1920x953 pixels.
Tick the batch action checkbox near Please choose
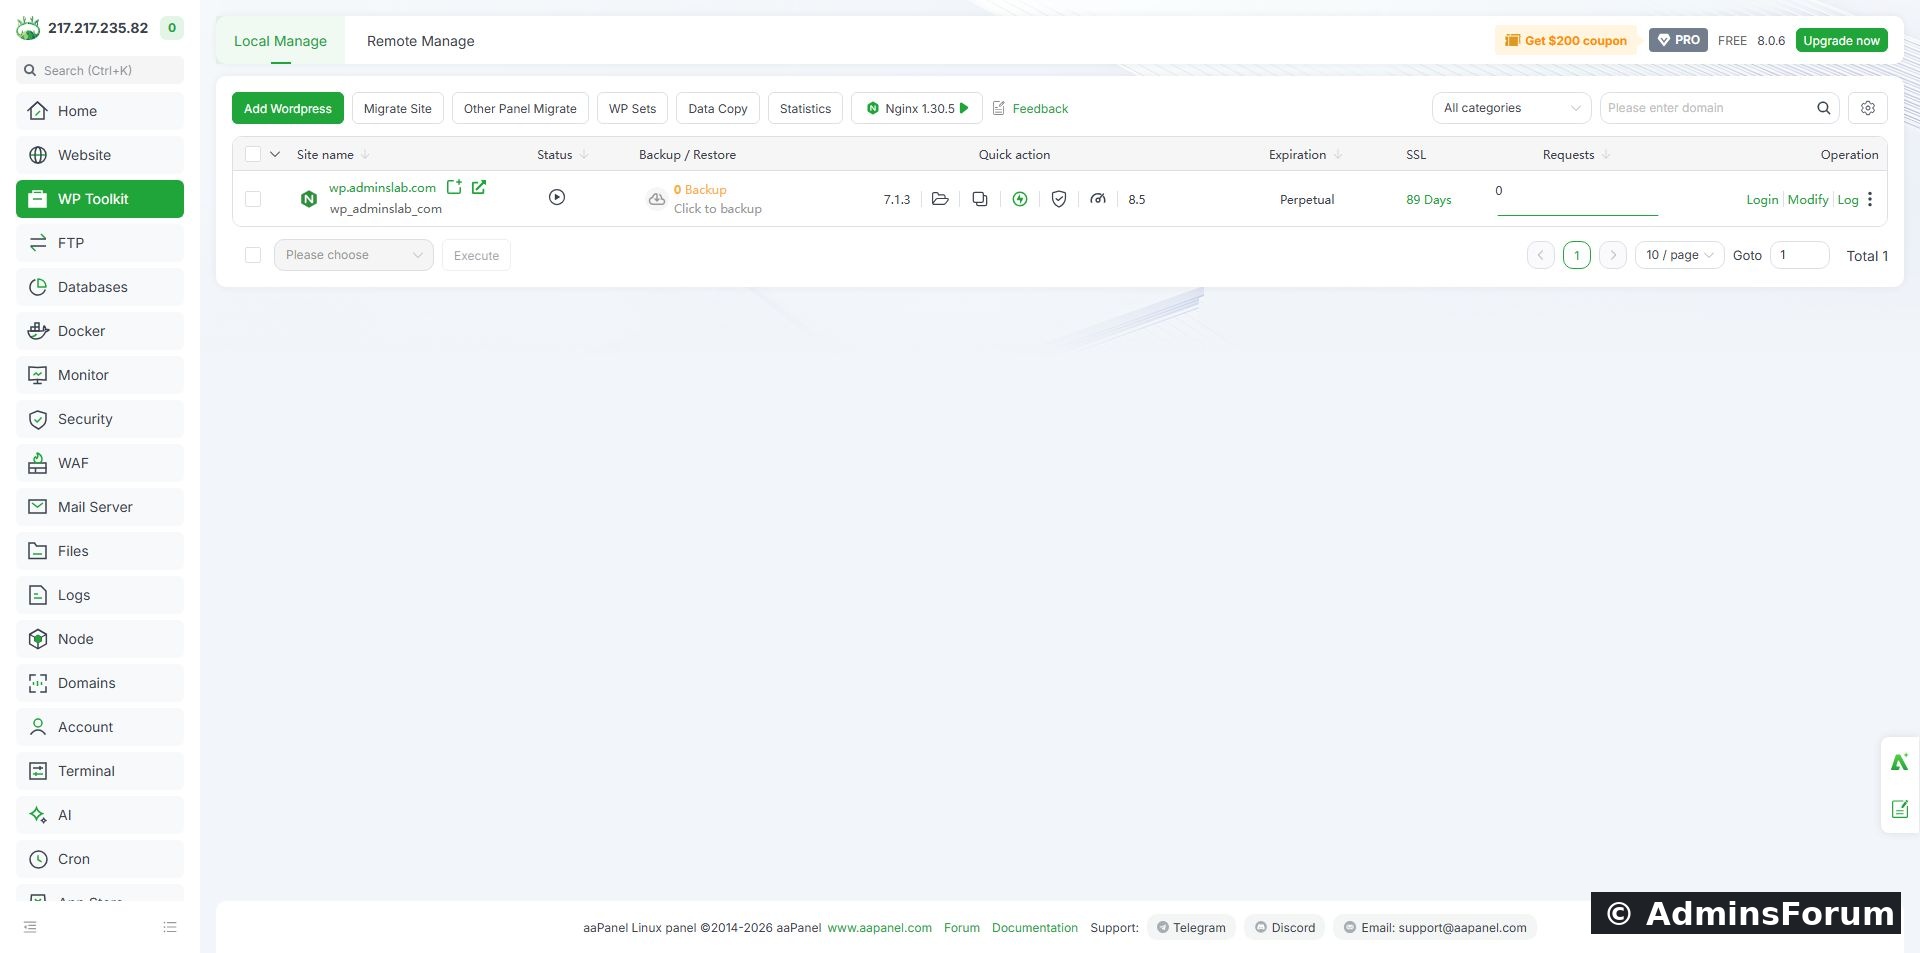(x=253, y=255)
